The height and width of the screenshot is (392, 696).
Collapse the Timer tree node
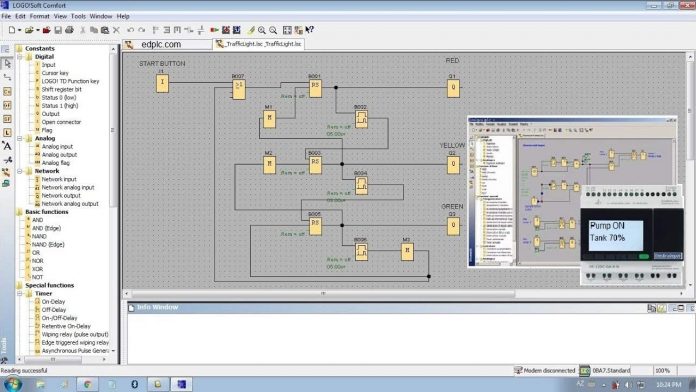20,293
